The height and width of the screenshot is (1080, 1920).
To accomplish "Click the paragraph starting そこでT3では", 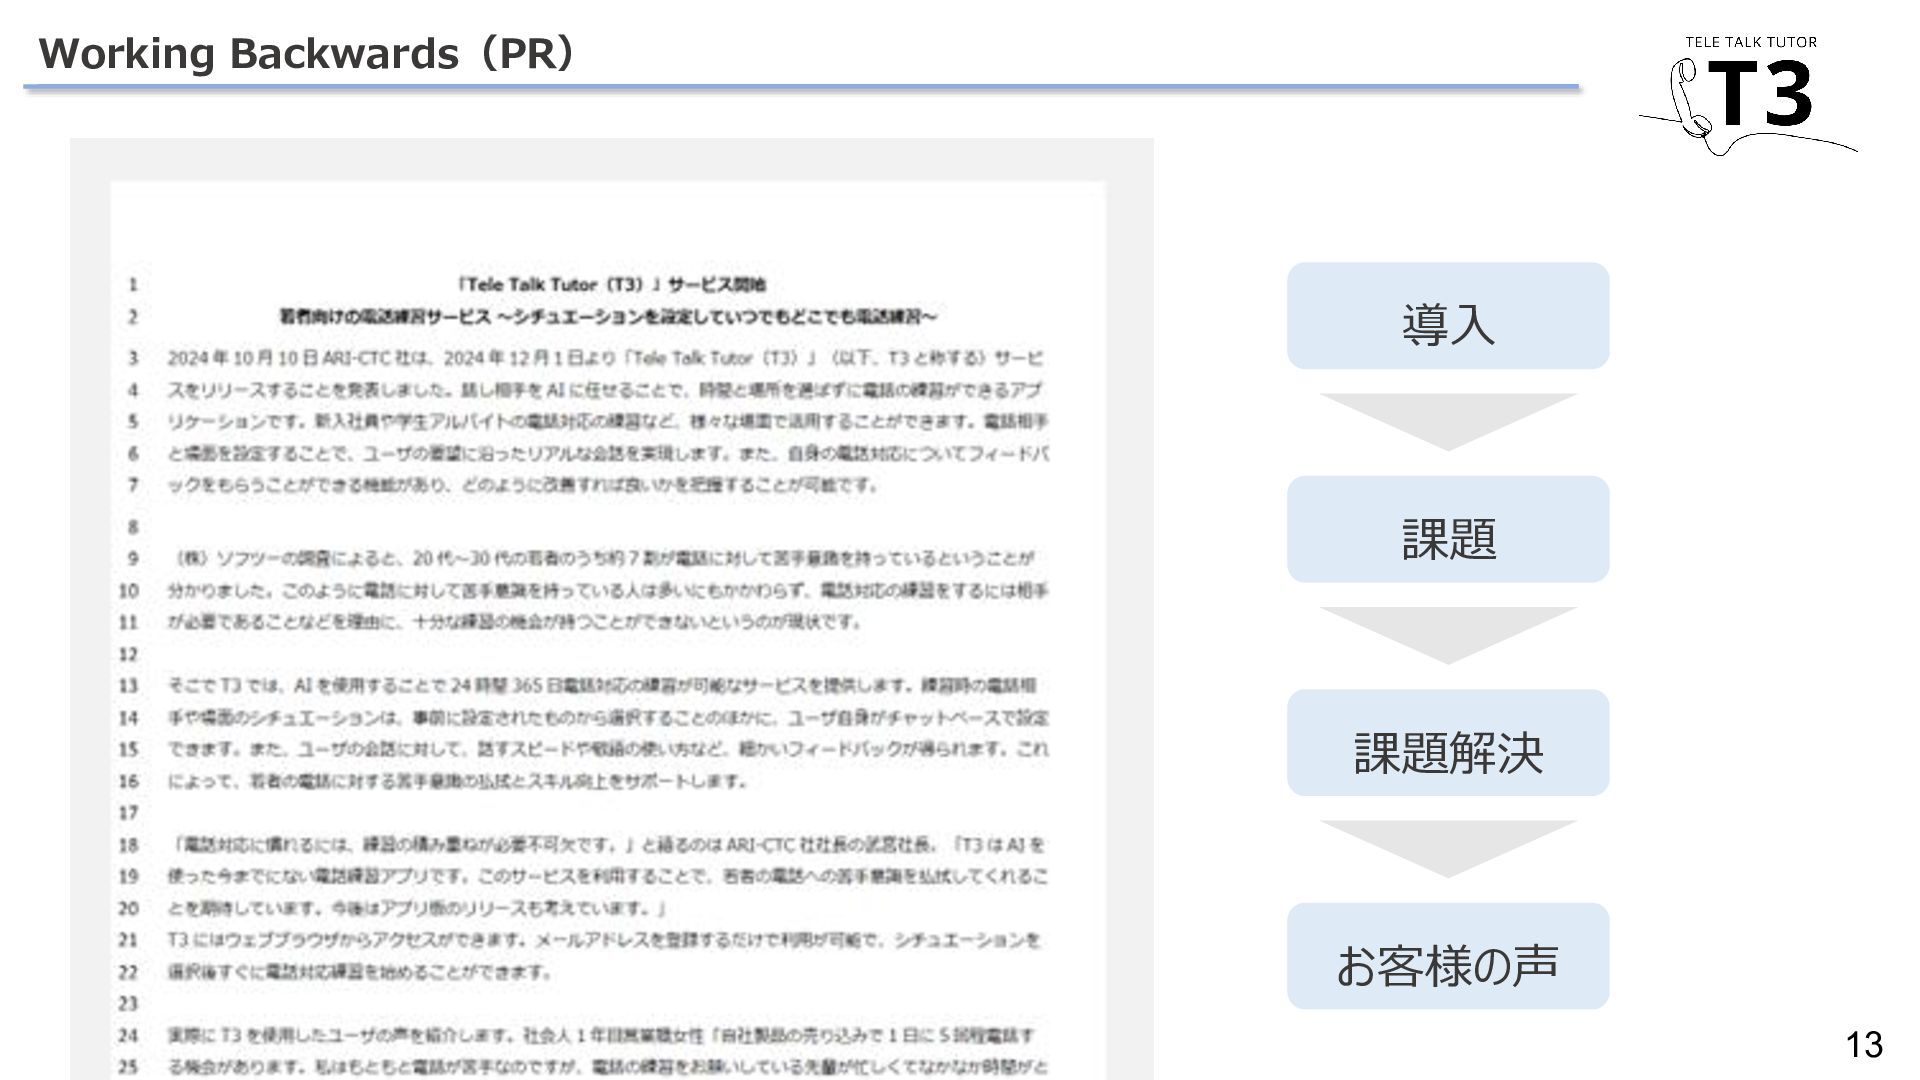I will point(607,733).
